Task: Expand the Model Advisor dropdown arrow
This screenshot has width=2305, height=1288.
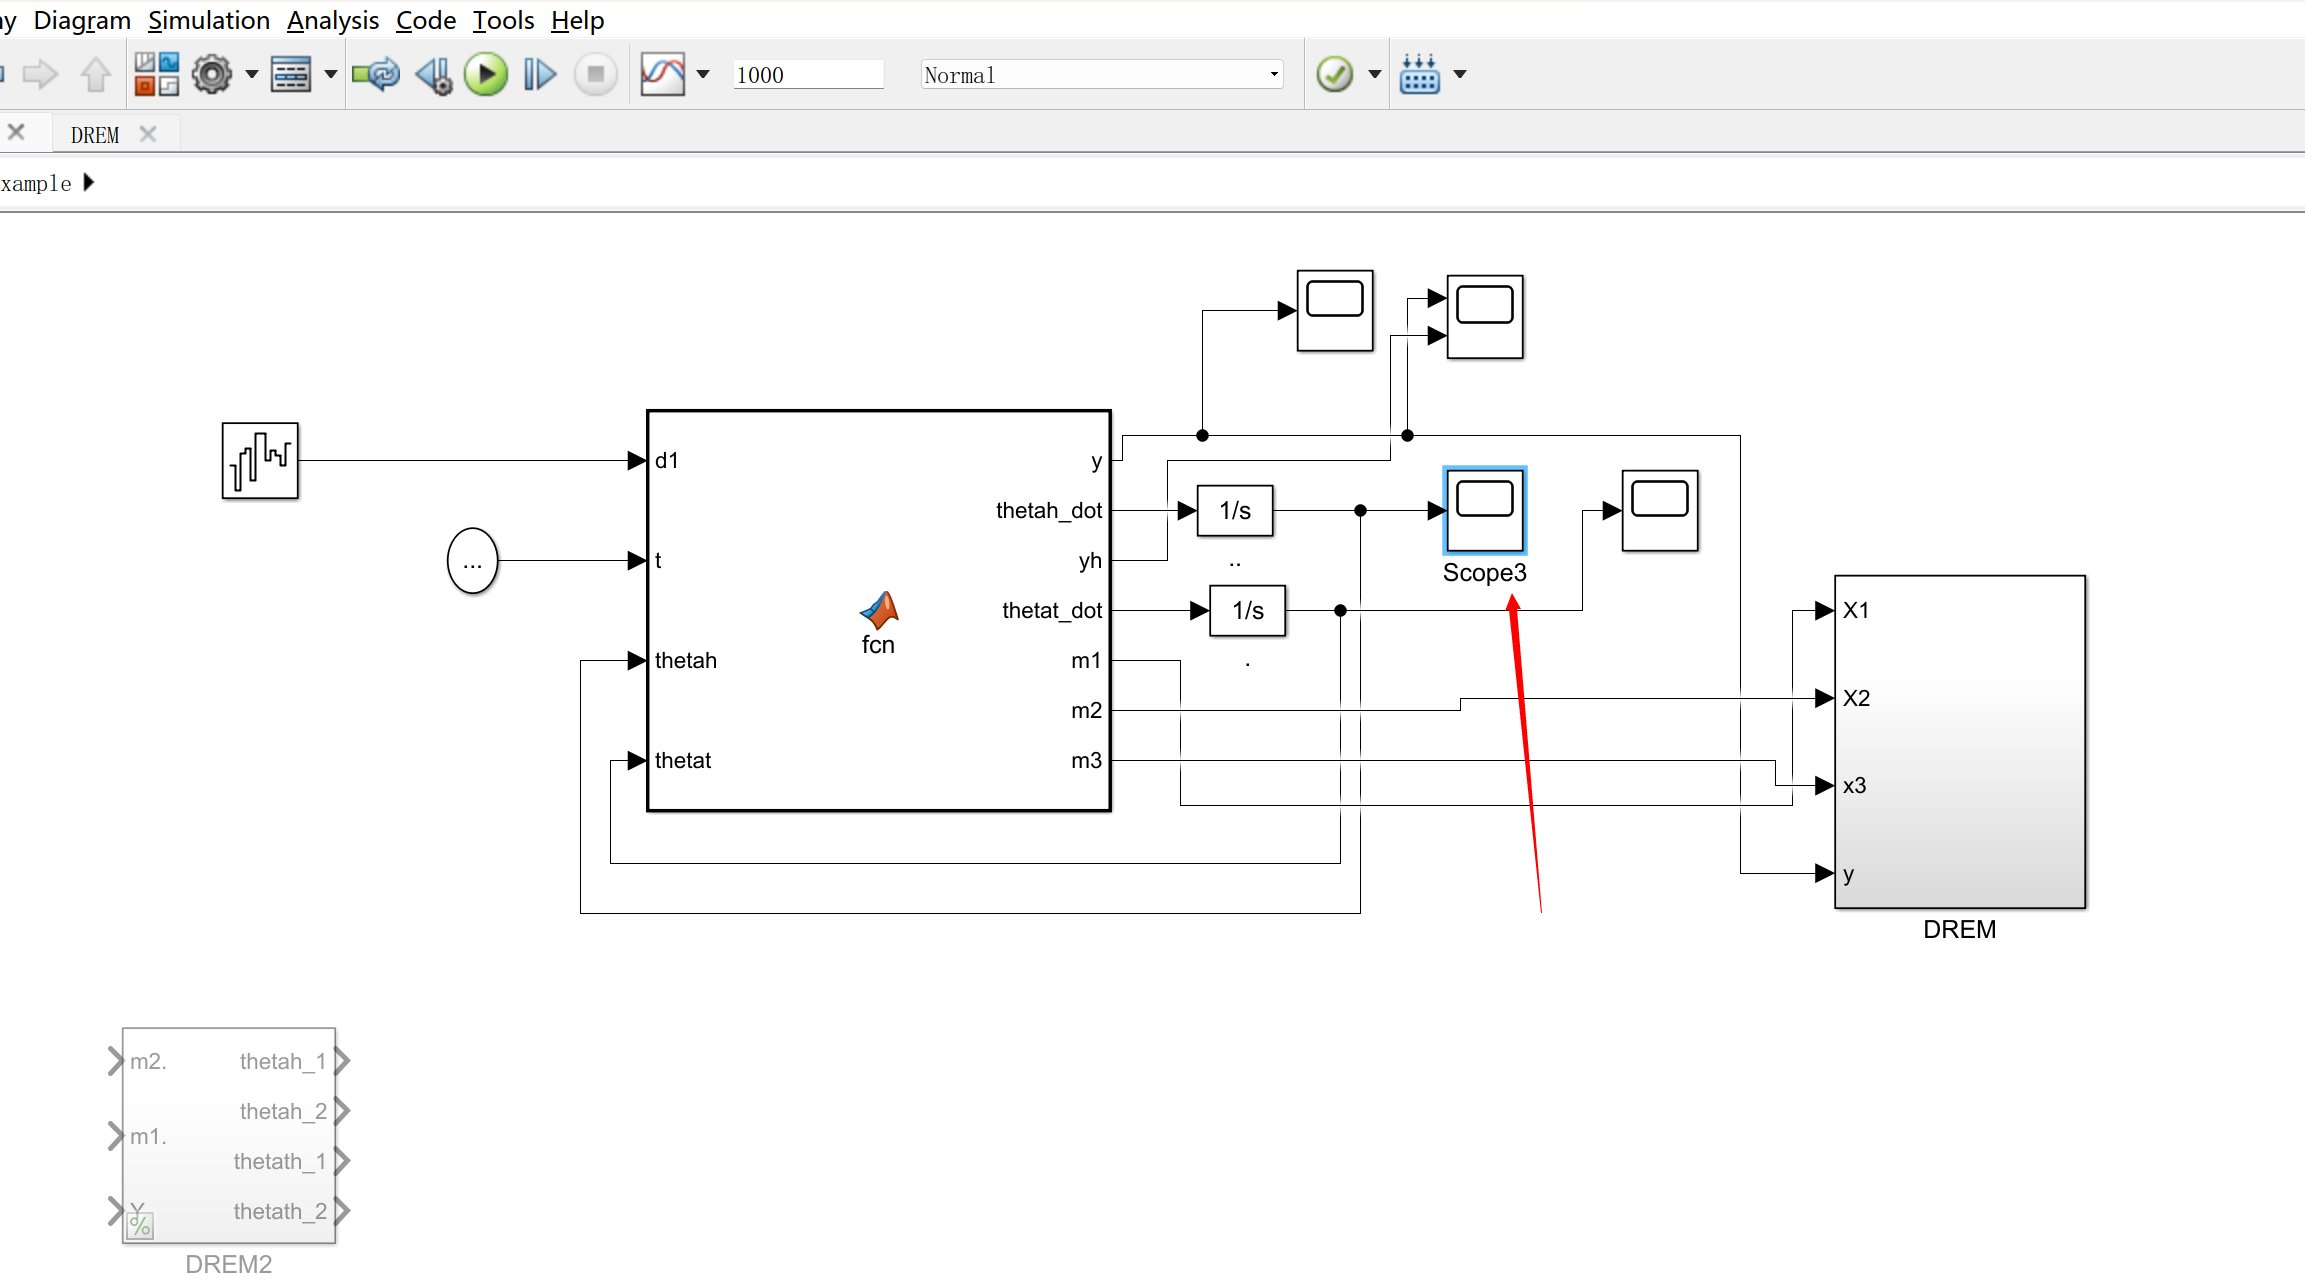Action: point(1375,75)
